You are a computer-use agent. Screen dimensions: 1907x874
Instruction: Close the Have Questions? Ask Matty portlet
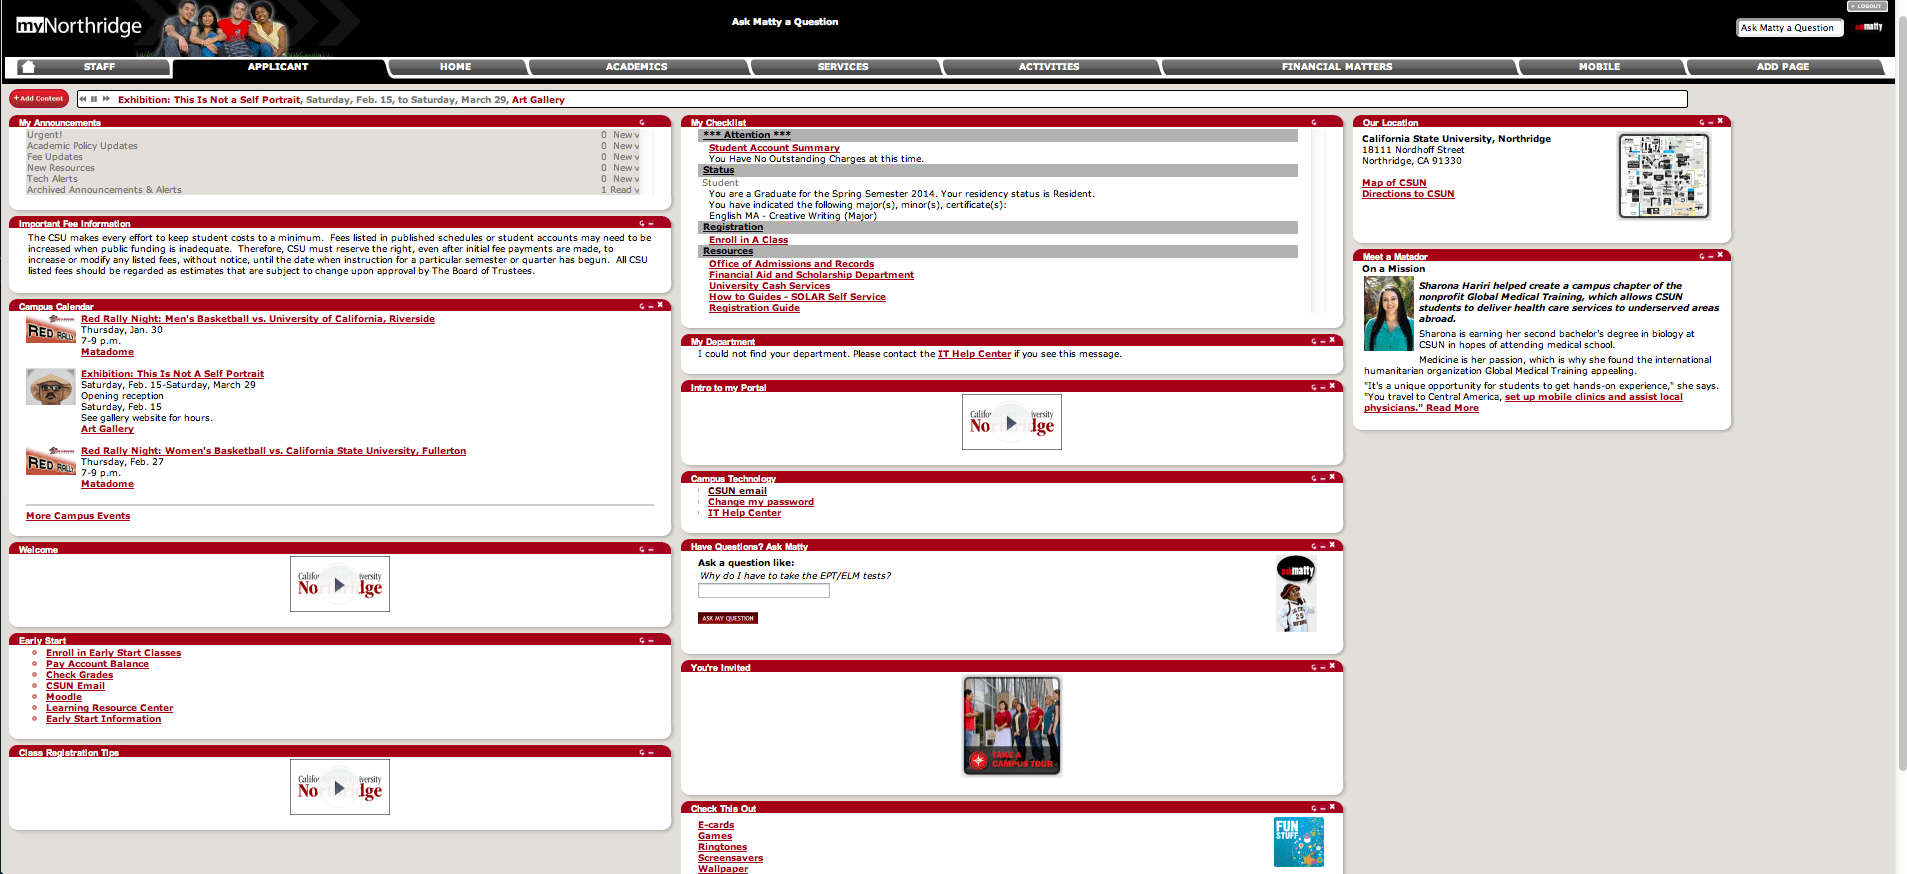1332,546
